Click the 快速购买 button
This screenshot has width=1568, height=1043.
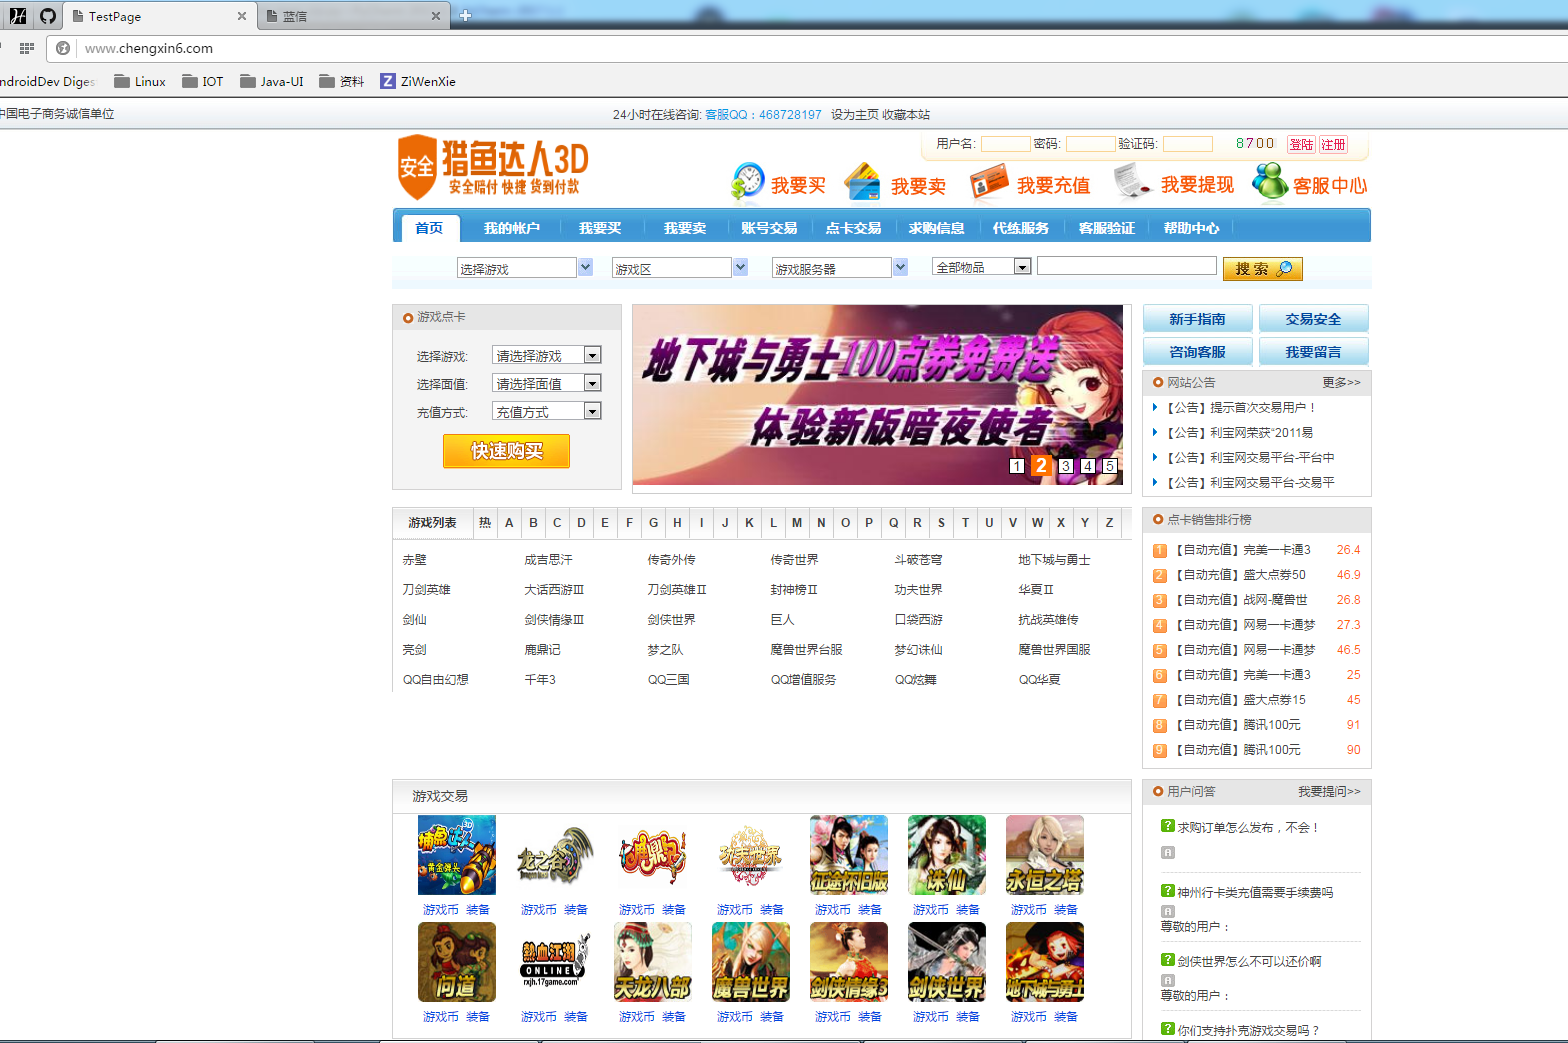[507, 451]
